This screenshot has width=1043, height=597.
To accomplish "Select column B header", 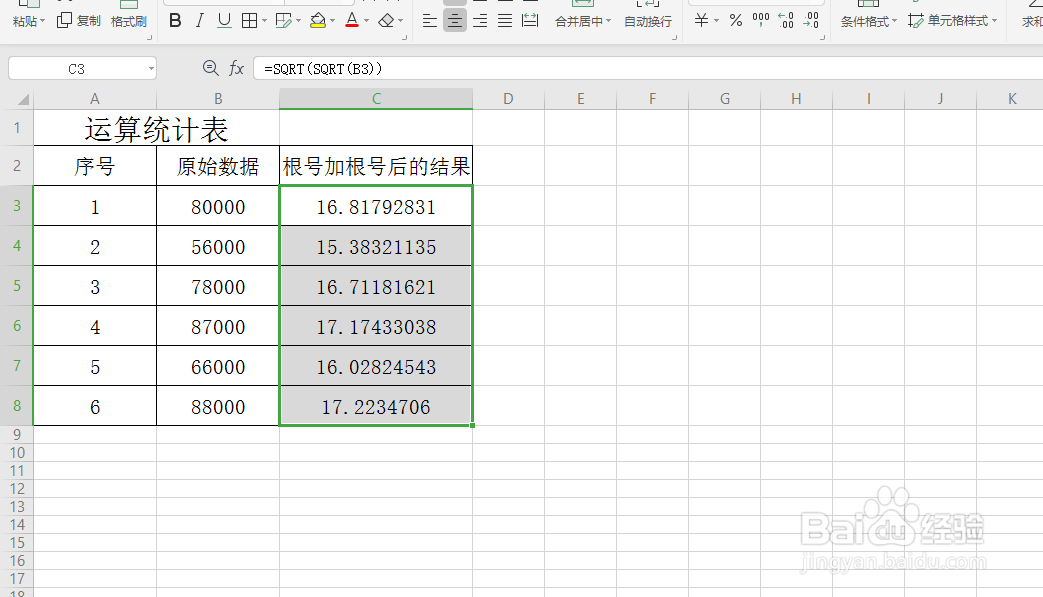I will 218,99.
